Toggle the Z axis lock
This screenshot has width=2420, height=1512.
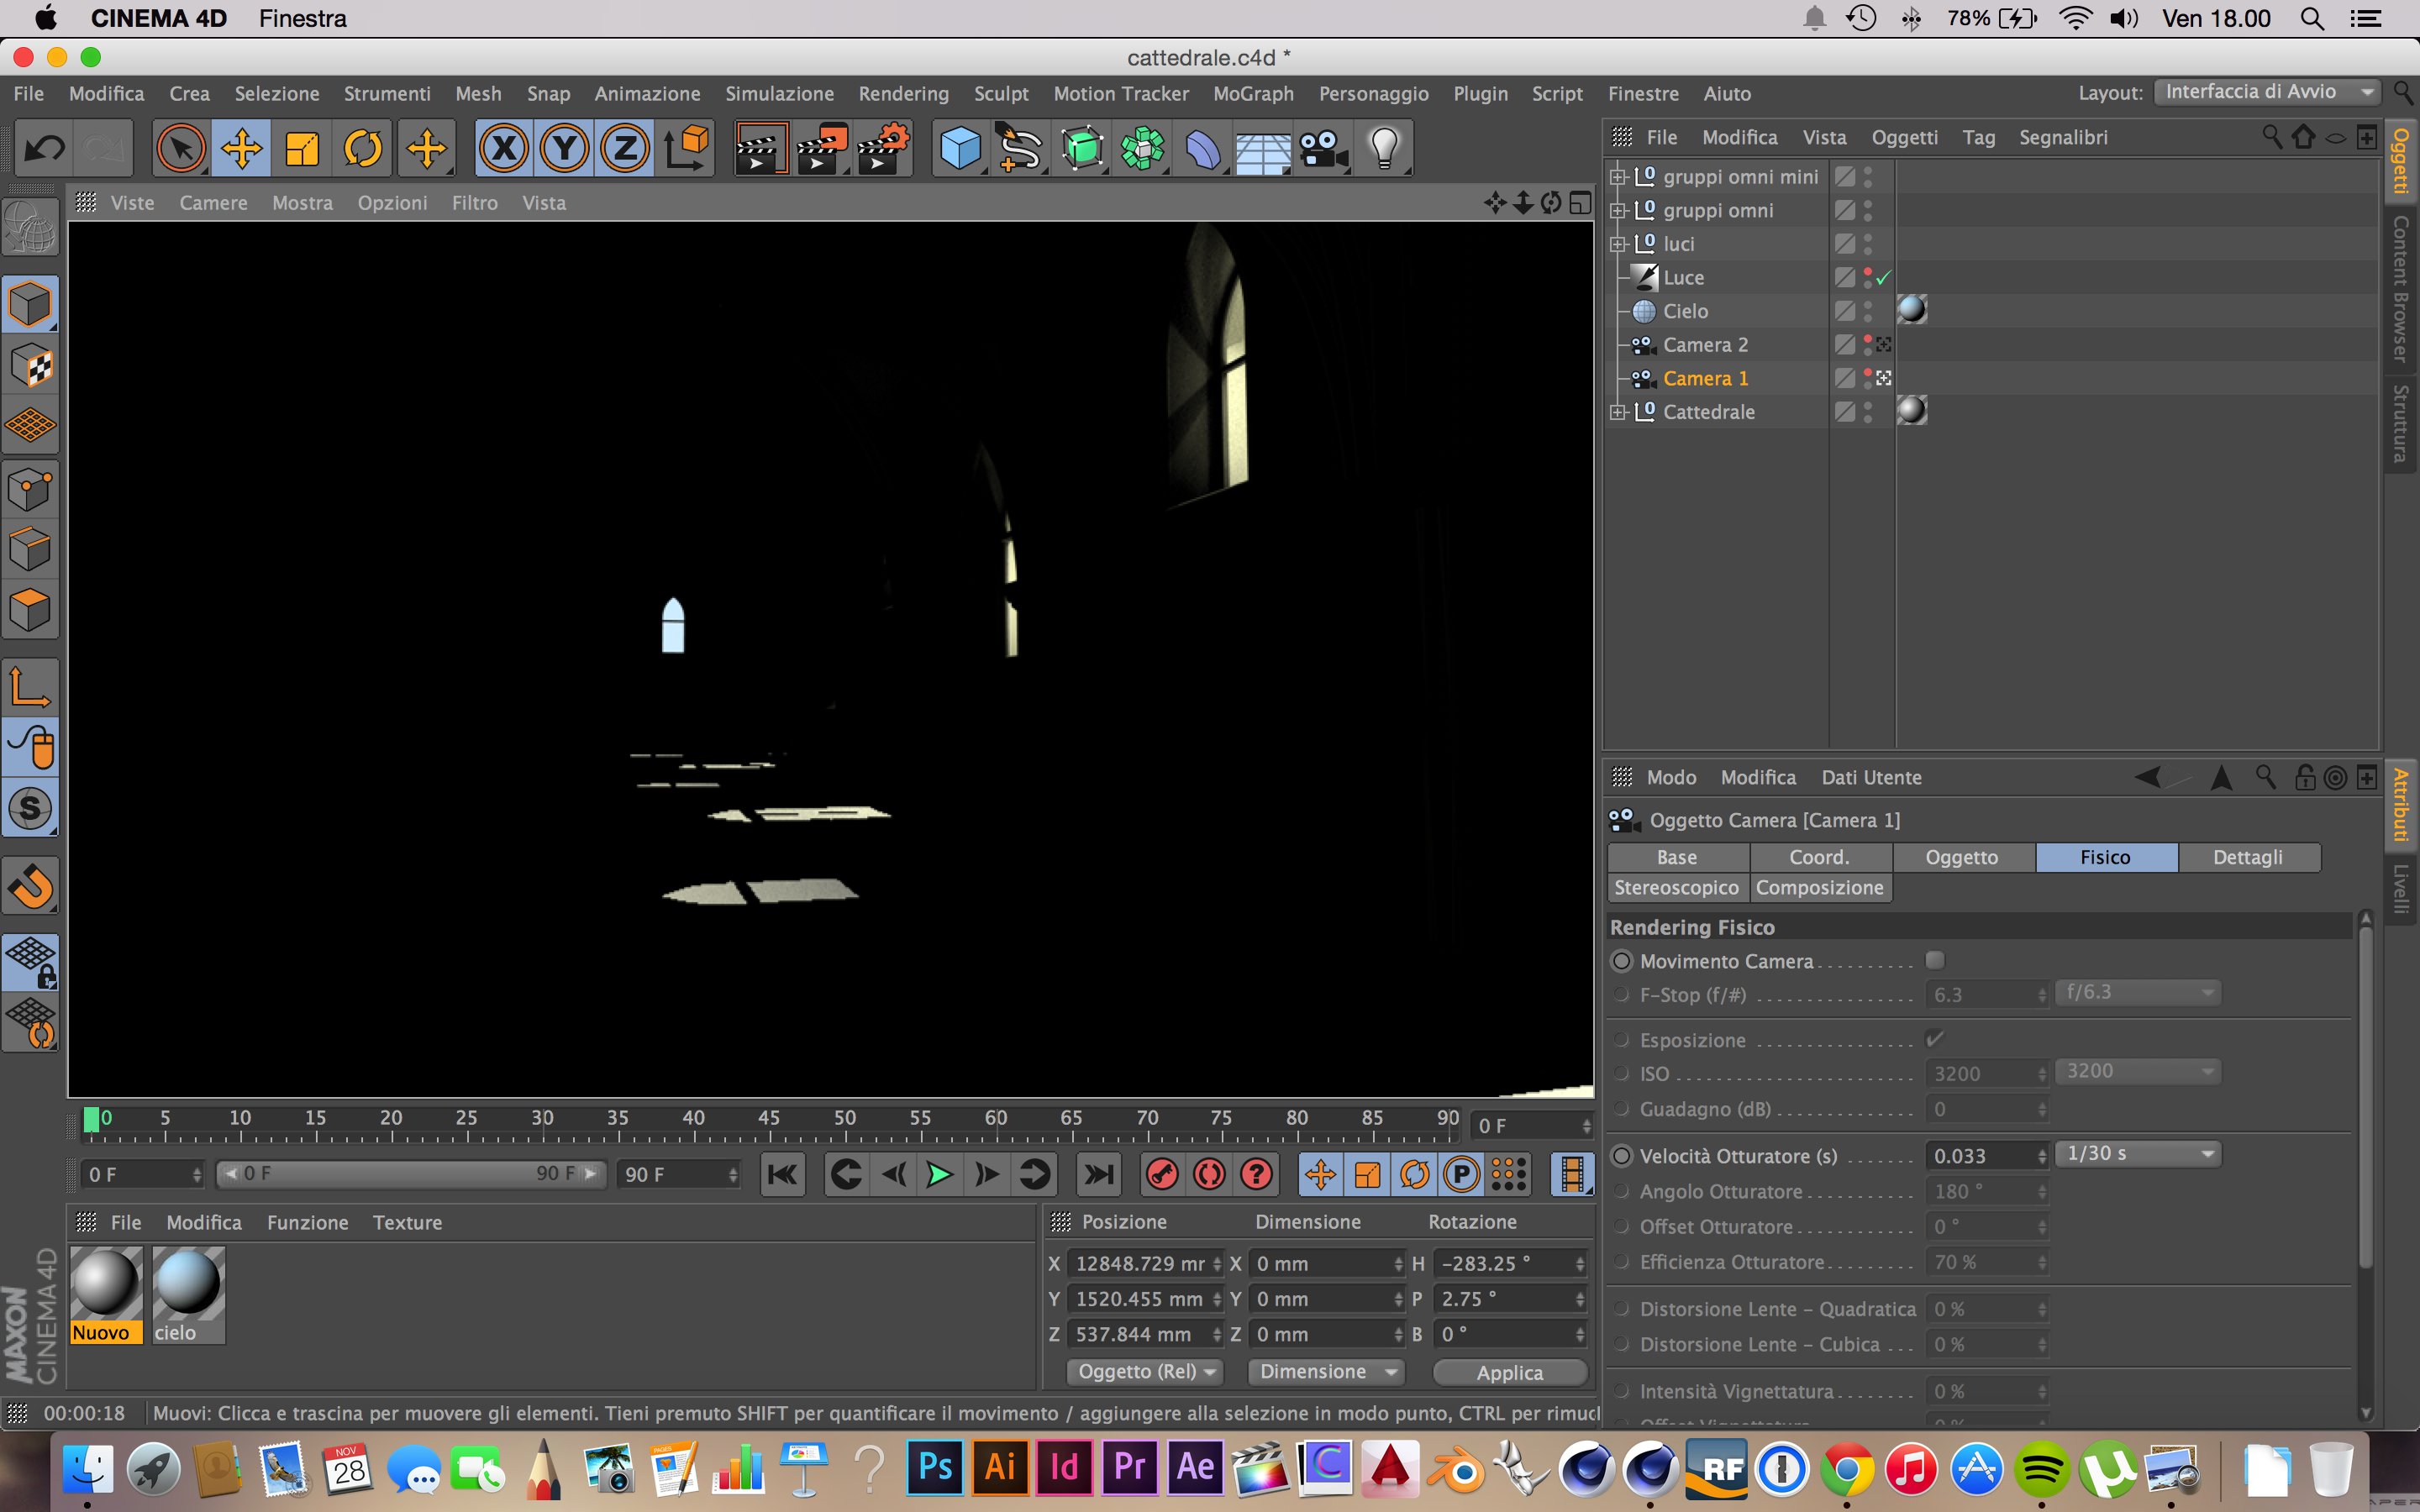(625, 149)
